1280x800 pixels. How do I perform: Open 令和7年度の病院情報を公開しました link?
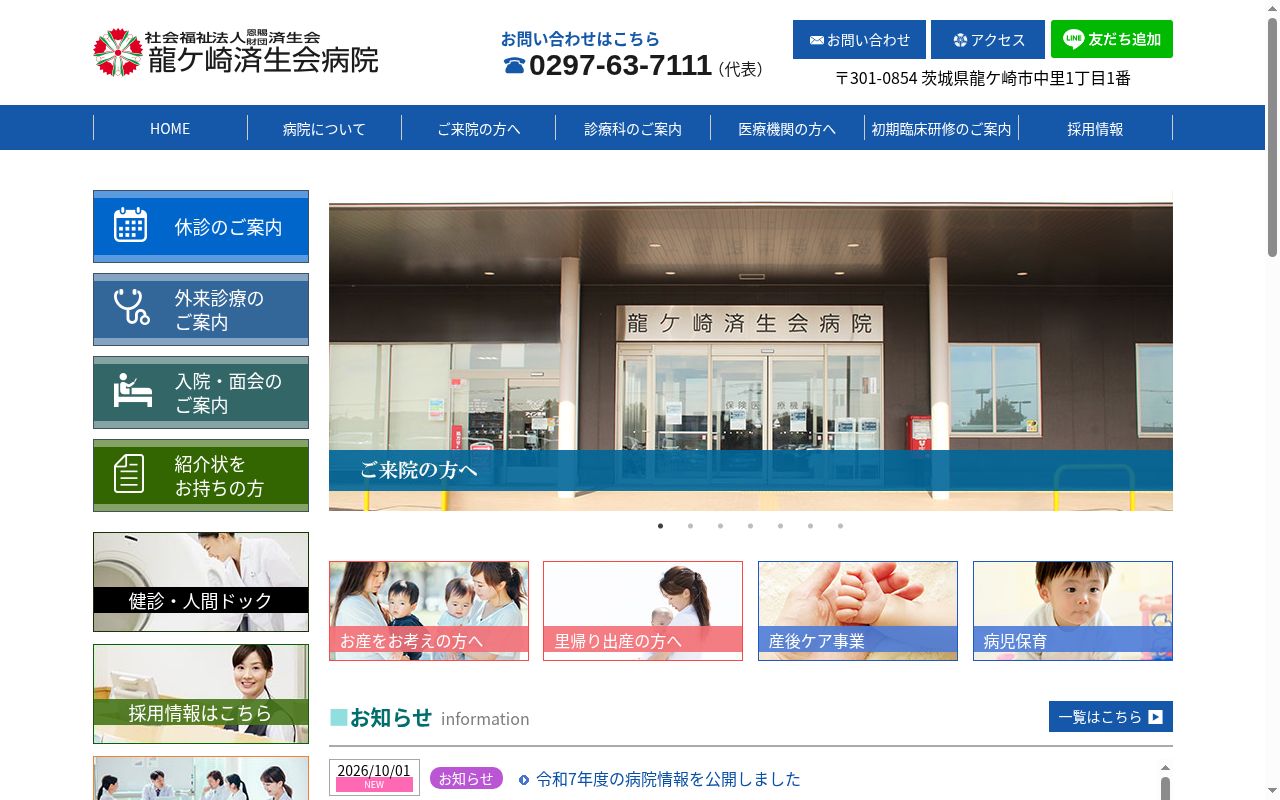(x=668, y=779)
